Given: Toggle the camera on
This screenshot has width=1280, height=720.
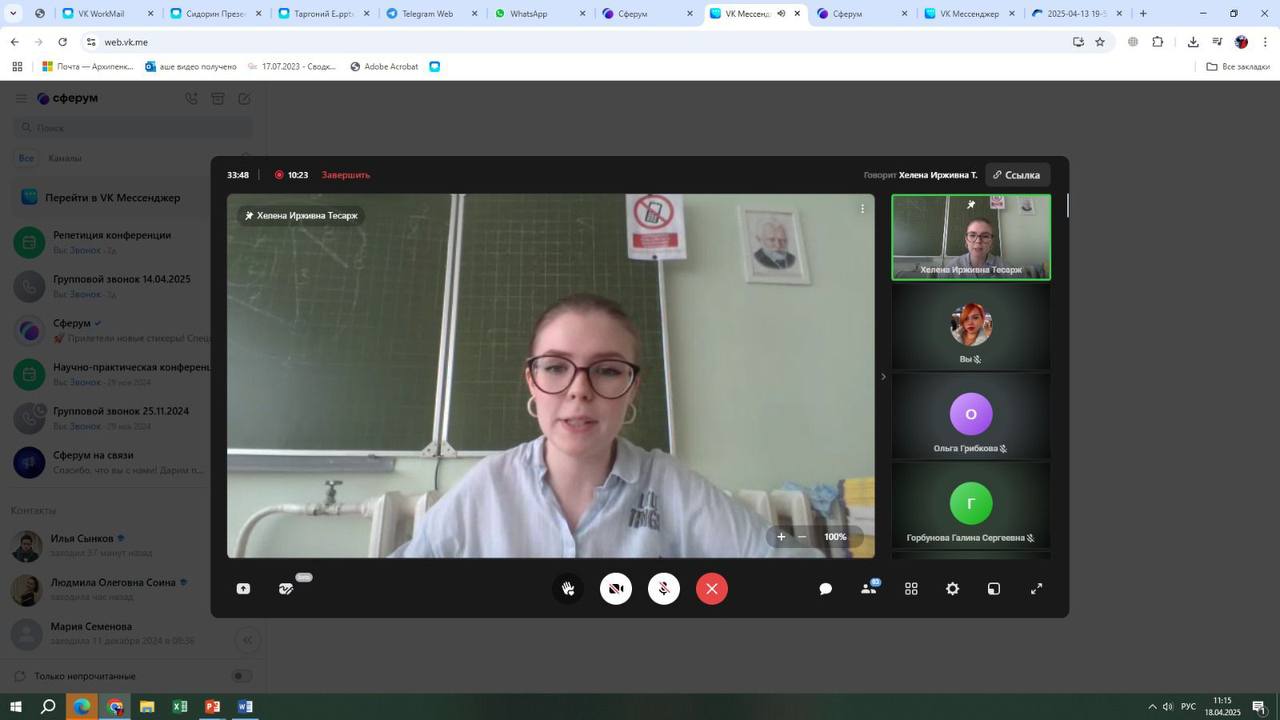Looking at the screenshot, I should (x=616, y=589).
